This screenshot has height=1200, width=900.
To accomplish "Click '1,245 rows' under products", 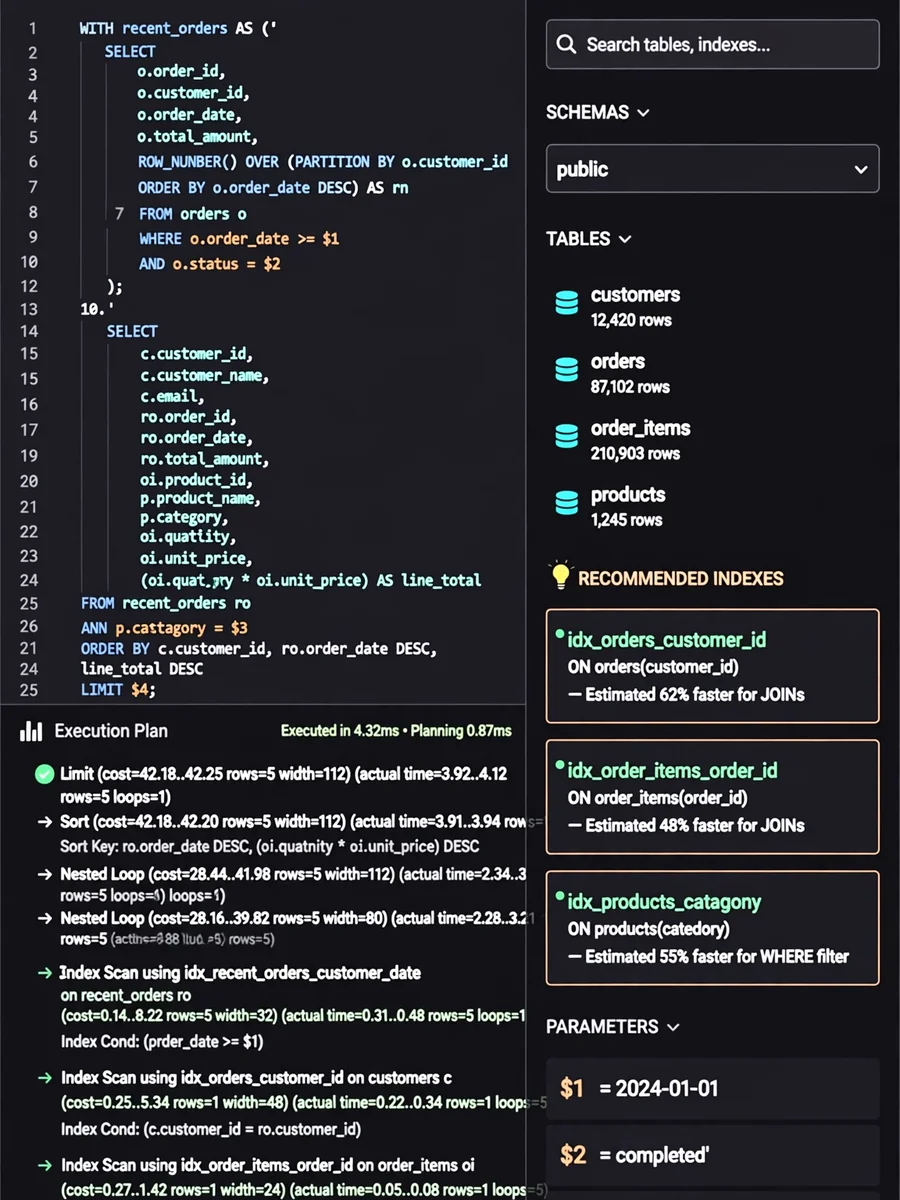I will [x=626, y=520].
